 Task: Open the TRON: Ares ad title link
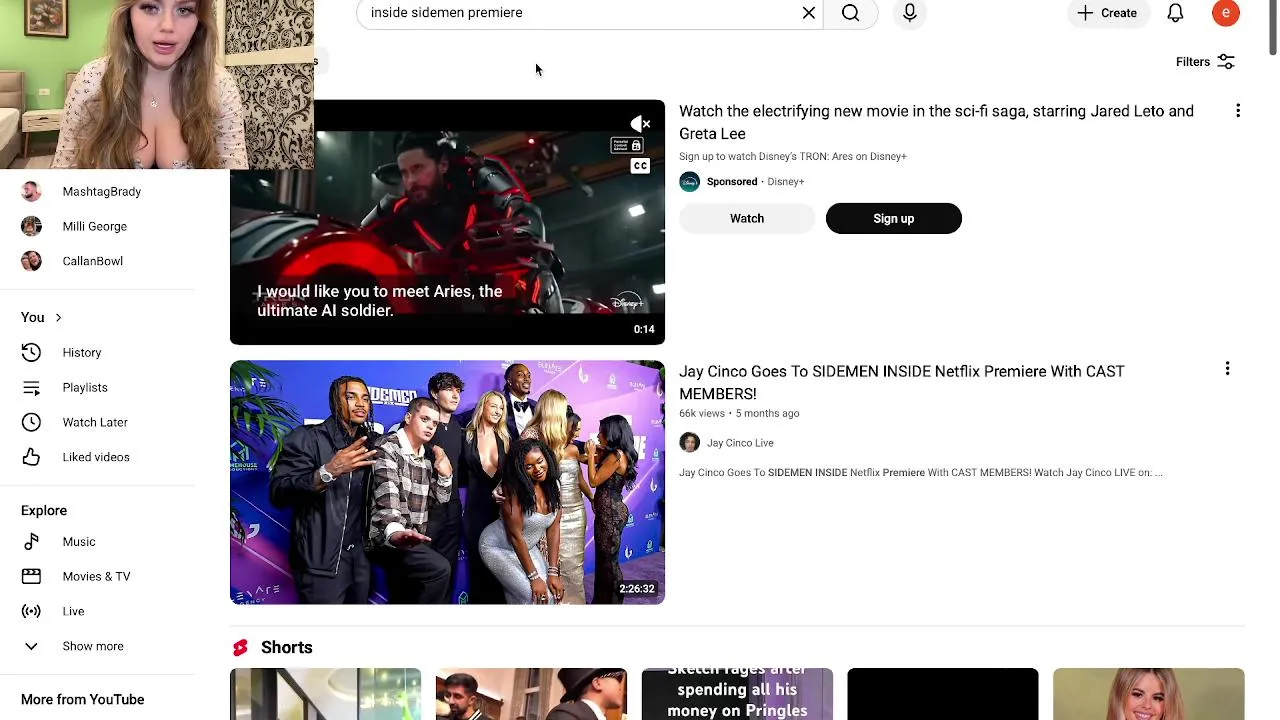936,122
